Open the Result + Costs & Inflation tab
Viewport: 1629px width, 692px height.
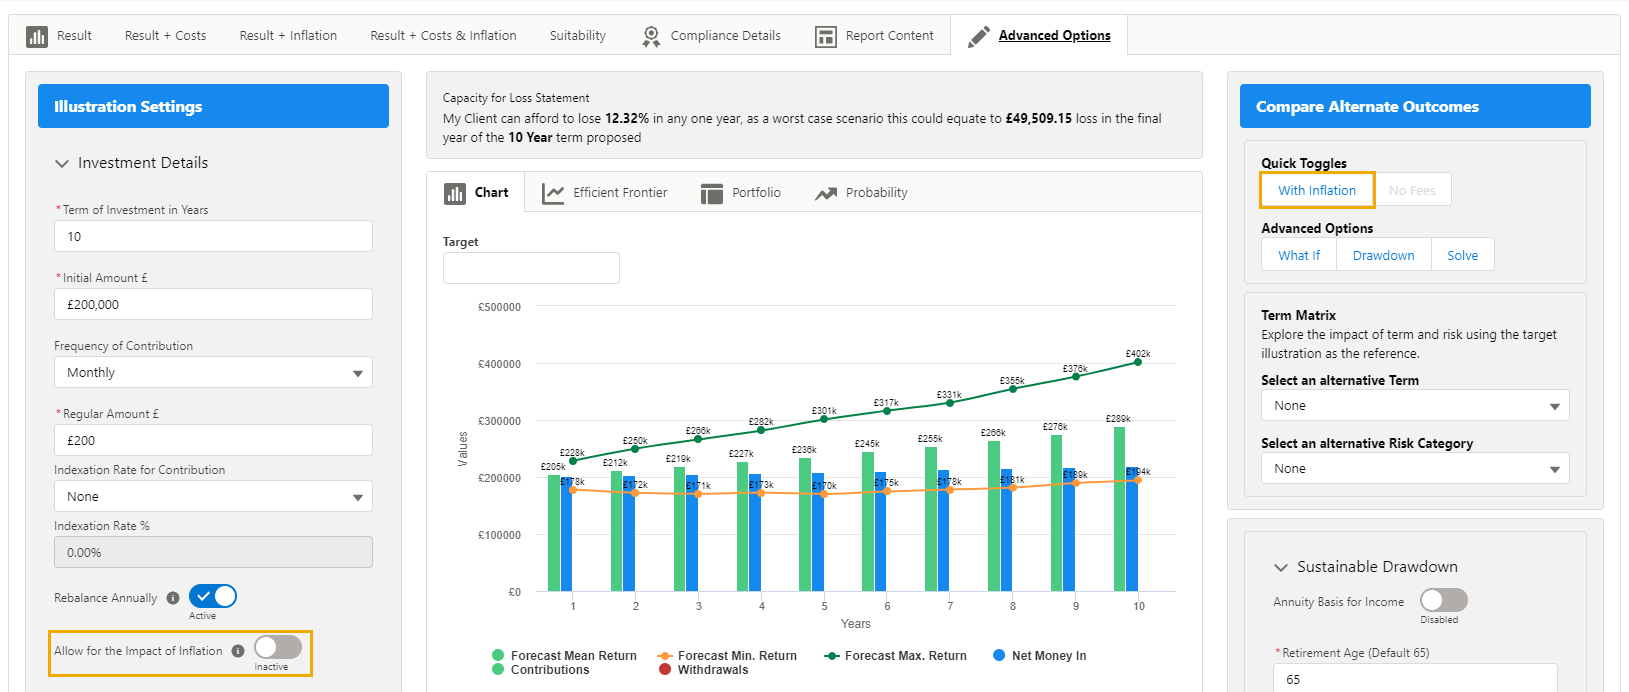click(443, 36)
